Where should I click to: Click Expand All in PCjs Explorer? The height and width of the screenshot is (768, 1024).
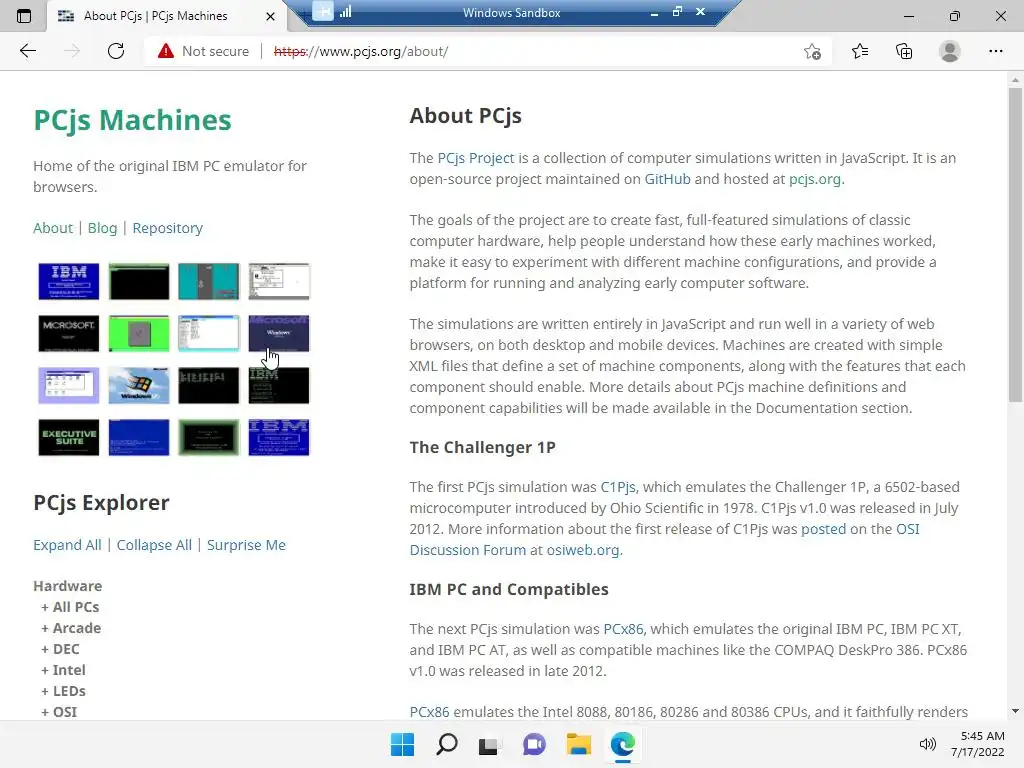point(67,545)
